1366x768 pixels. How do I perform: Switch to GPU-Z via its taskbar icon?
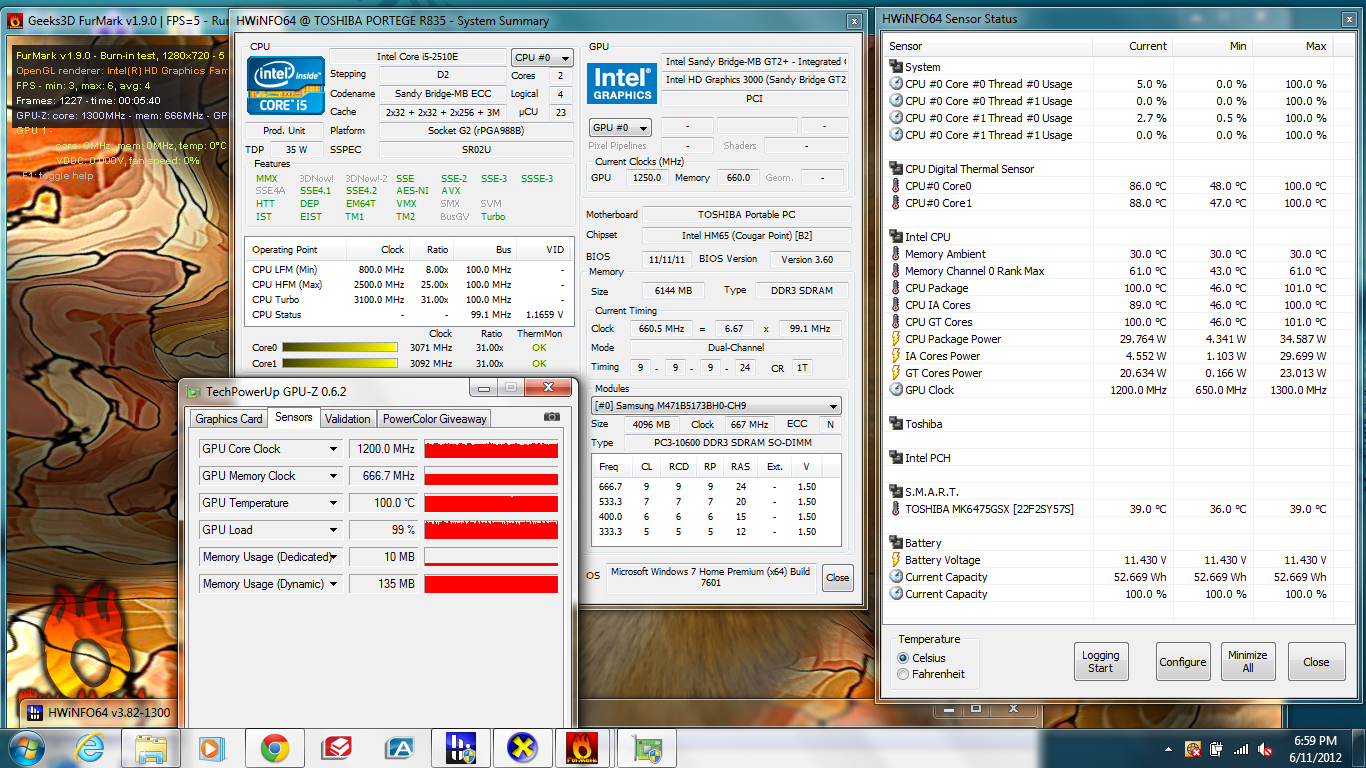click(646, 747)
